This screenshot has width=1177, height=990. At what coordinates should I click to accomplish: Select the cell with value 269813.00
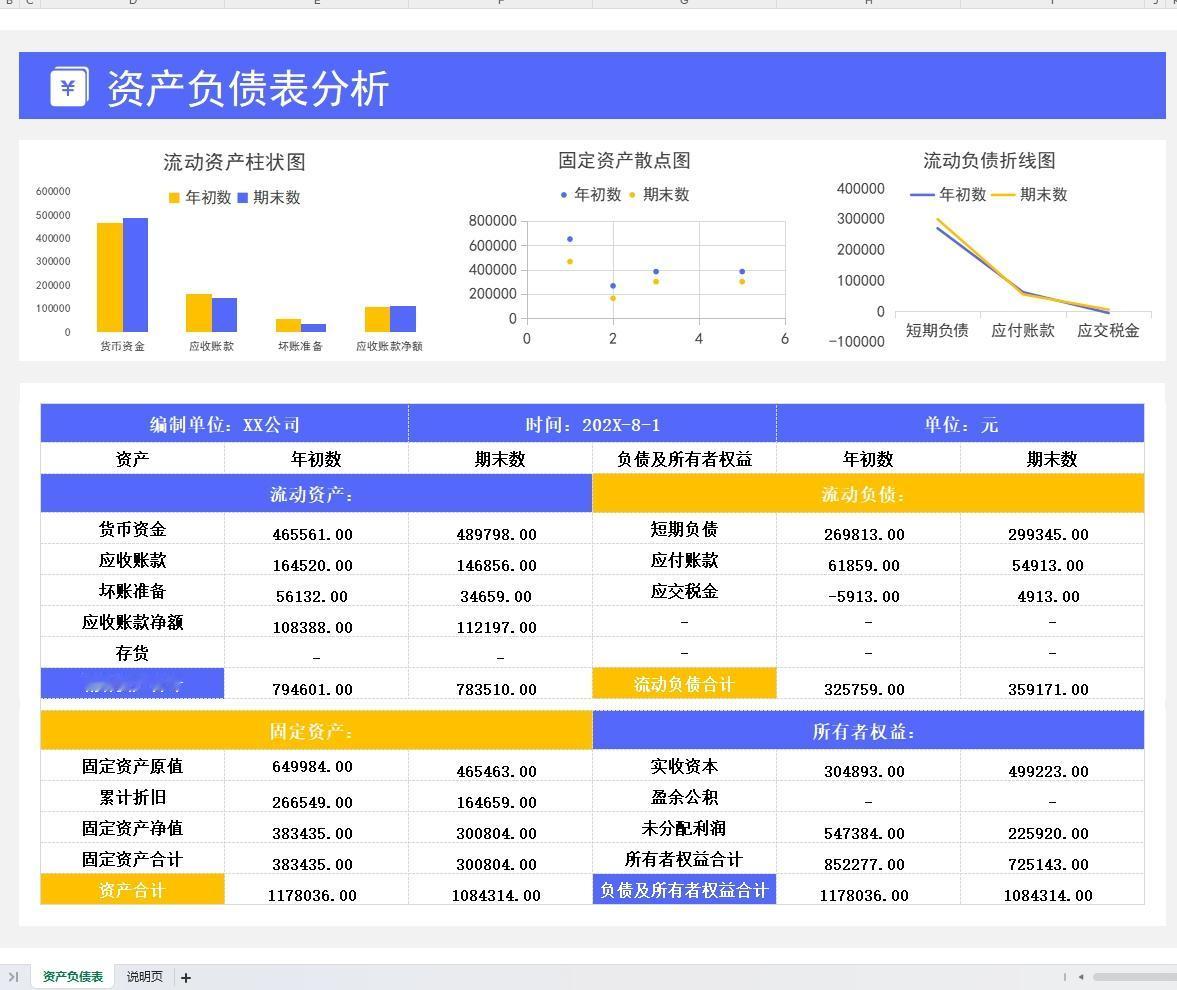868,529
